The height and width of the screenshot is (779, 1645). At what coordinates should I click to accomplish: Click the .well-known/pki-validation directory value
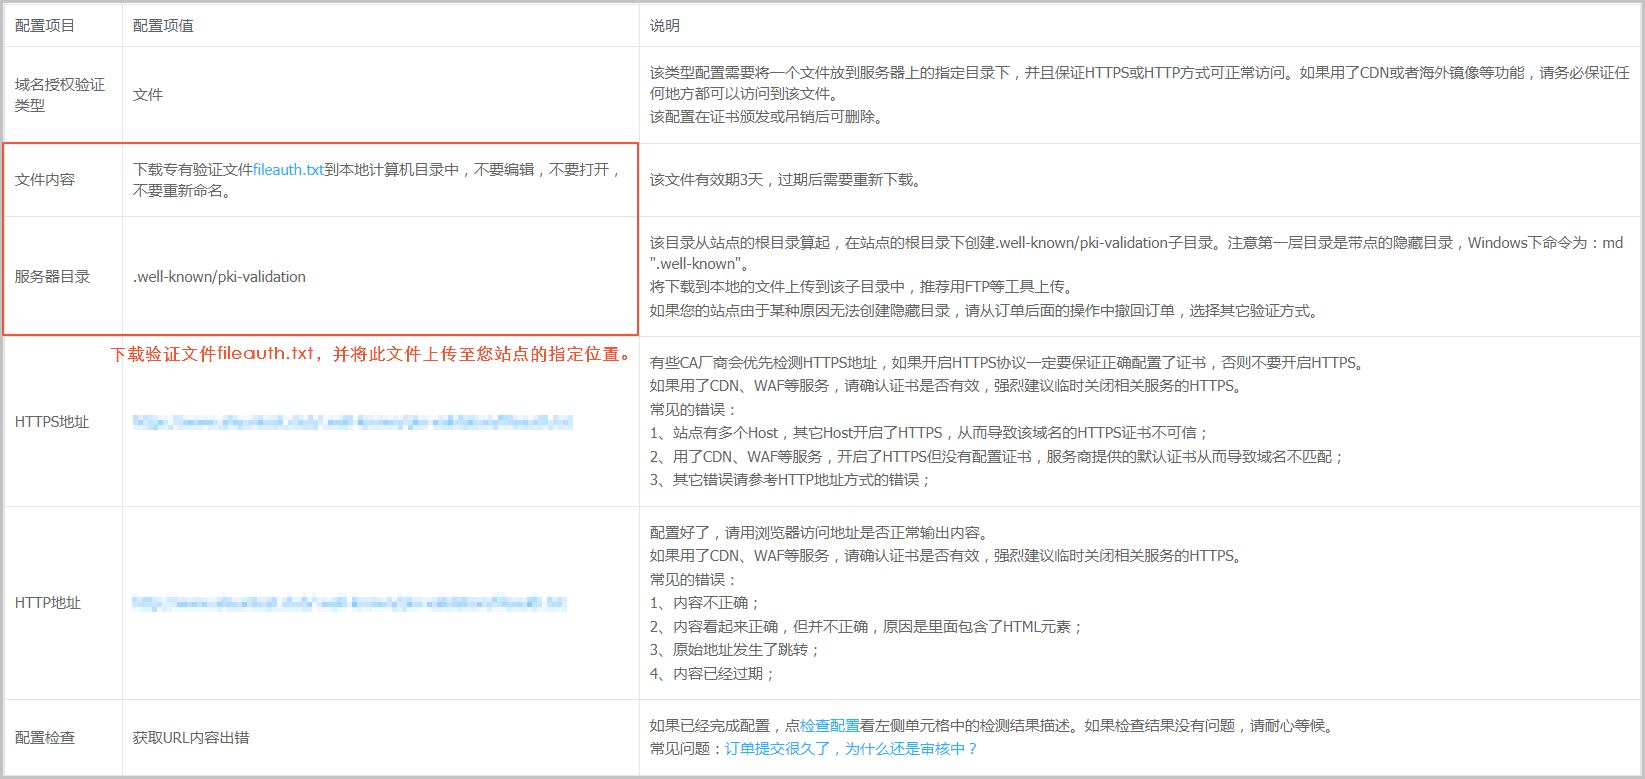220,277
